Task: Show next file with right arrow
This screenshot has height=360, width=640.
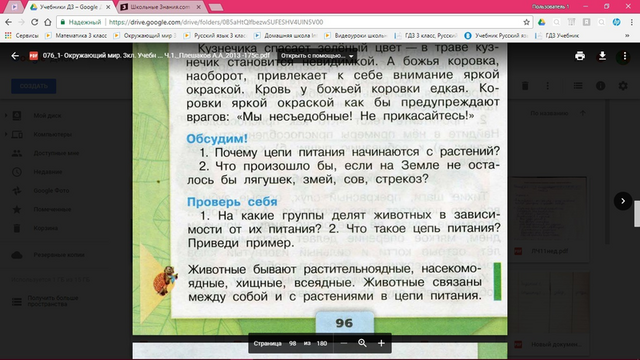Action: [623, 201]
